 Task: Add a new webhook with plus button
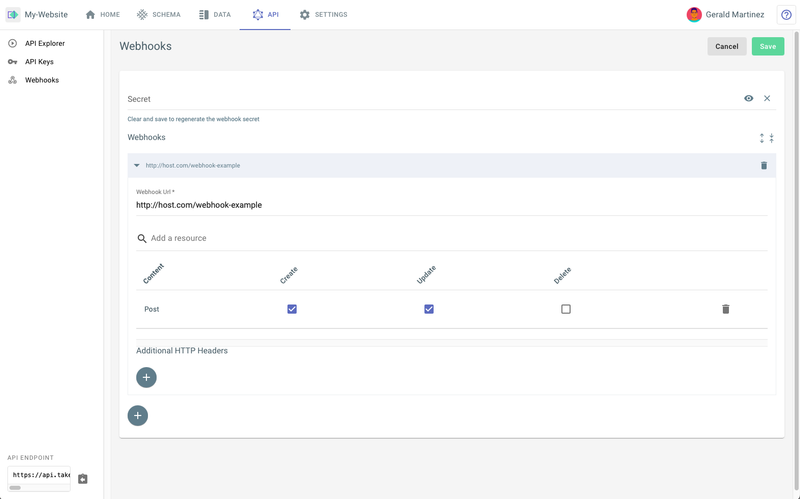(138, 416)
